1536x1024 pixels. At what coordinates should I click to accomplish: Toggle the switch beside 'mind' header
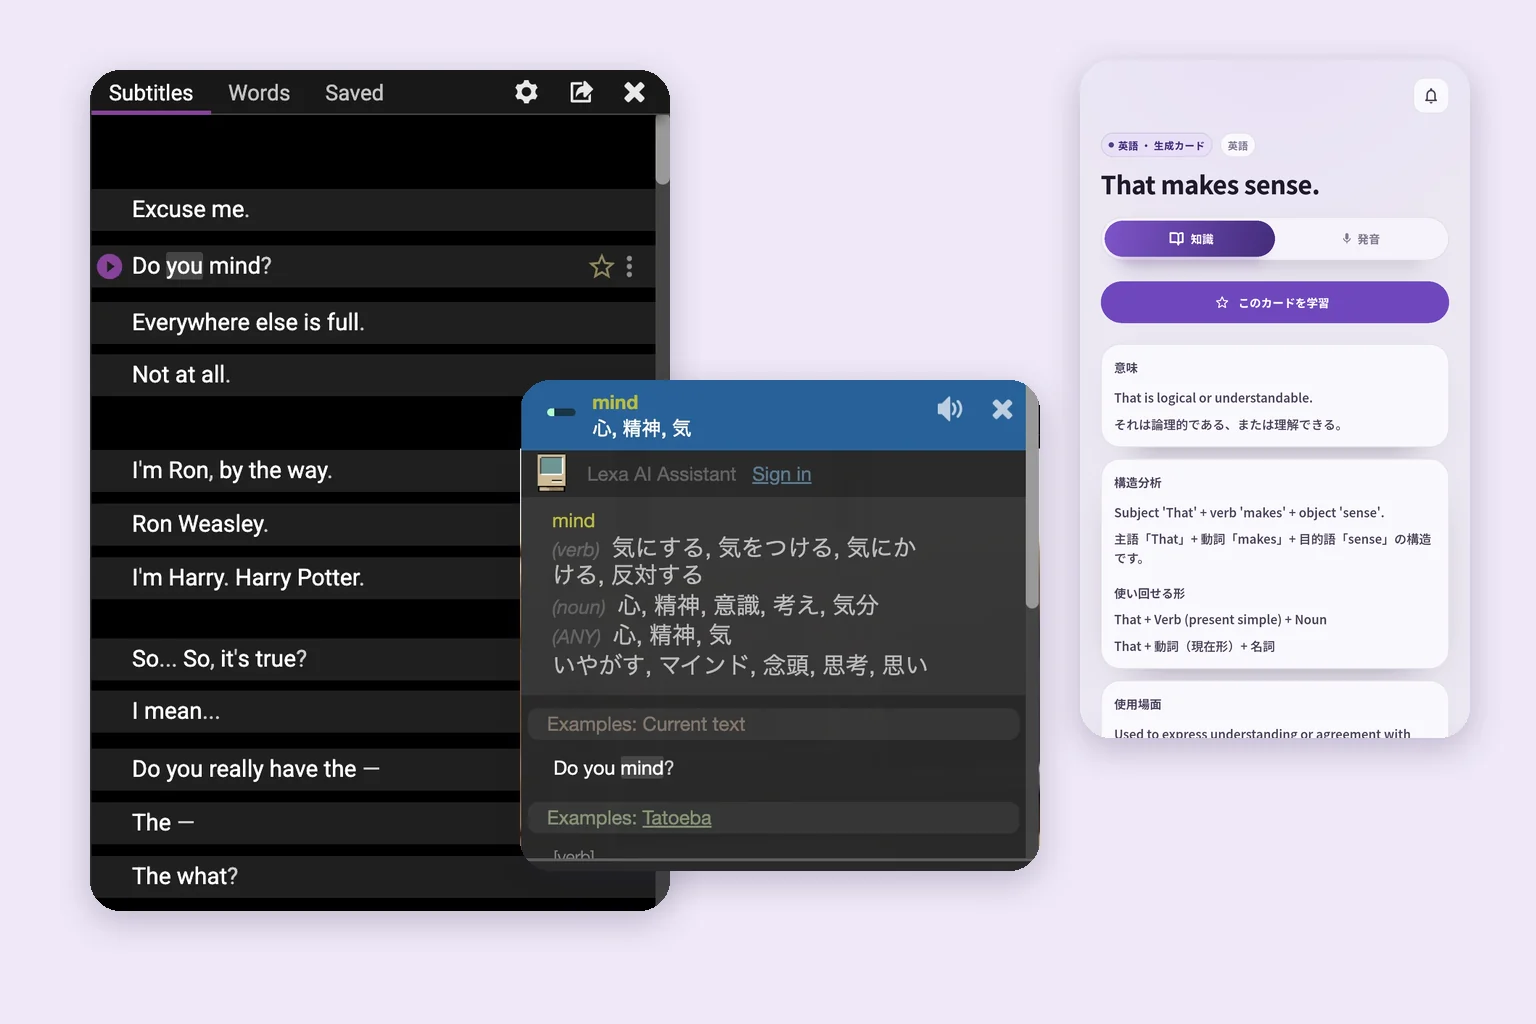point(561,412)
